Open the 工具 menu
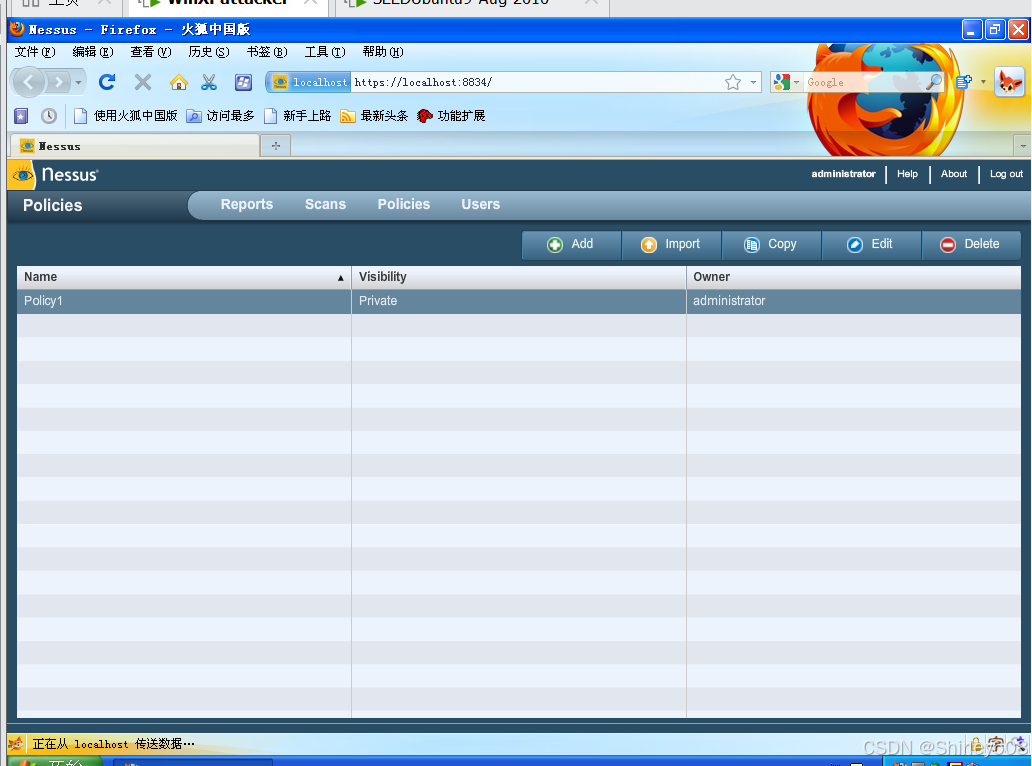Screen dimensions: 1032x766 tap(324, 52)
